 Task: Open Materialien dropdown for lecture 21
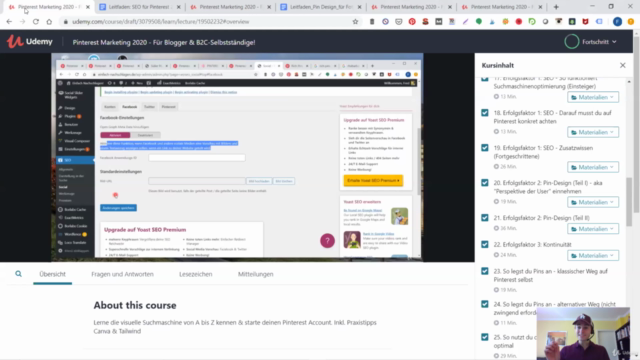593,229
